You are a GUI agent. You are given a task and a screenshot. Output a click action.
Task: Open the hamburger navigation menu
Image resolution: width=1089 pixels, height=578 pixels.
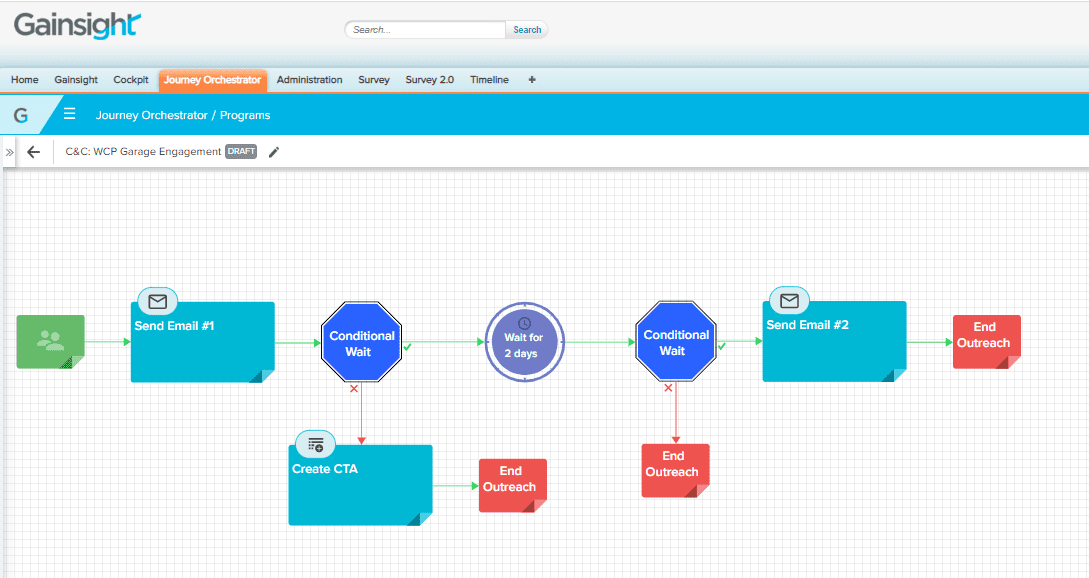70,114
